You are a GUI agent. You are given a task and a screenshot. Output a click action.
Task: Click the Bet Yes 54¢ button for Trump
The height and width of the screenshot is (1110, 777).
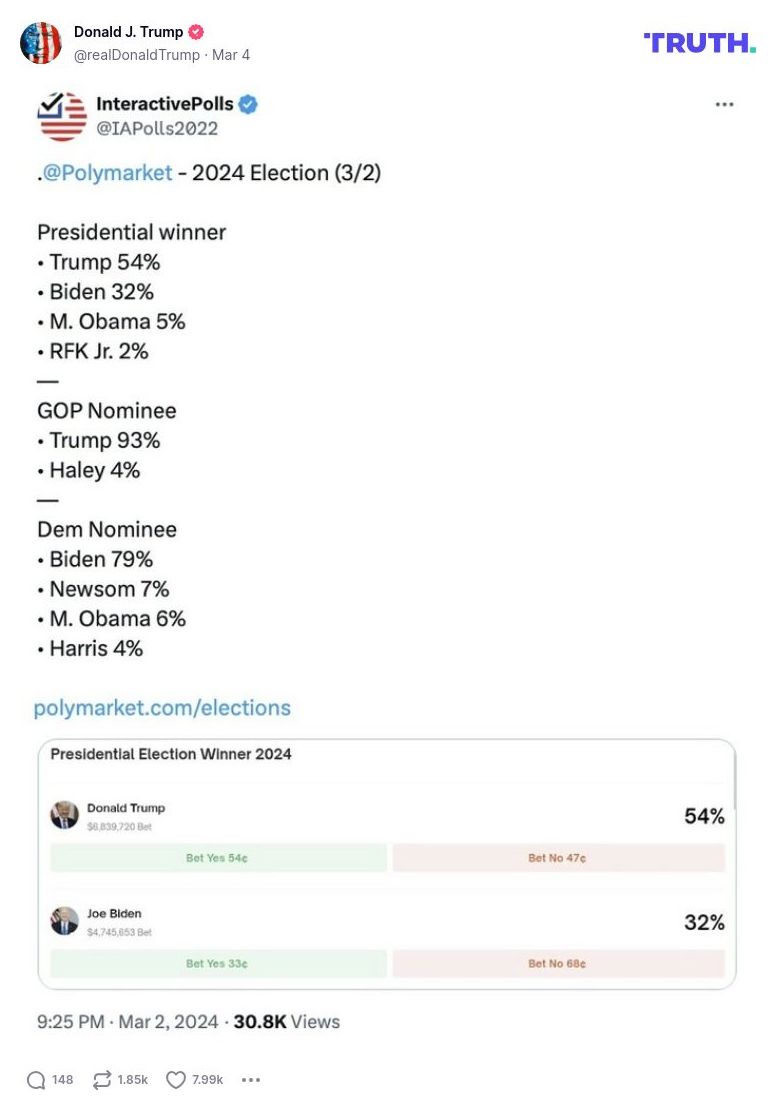(217, 857)
